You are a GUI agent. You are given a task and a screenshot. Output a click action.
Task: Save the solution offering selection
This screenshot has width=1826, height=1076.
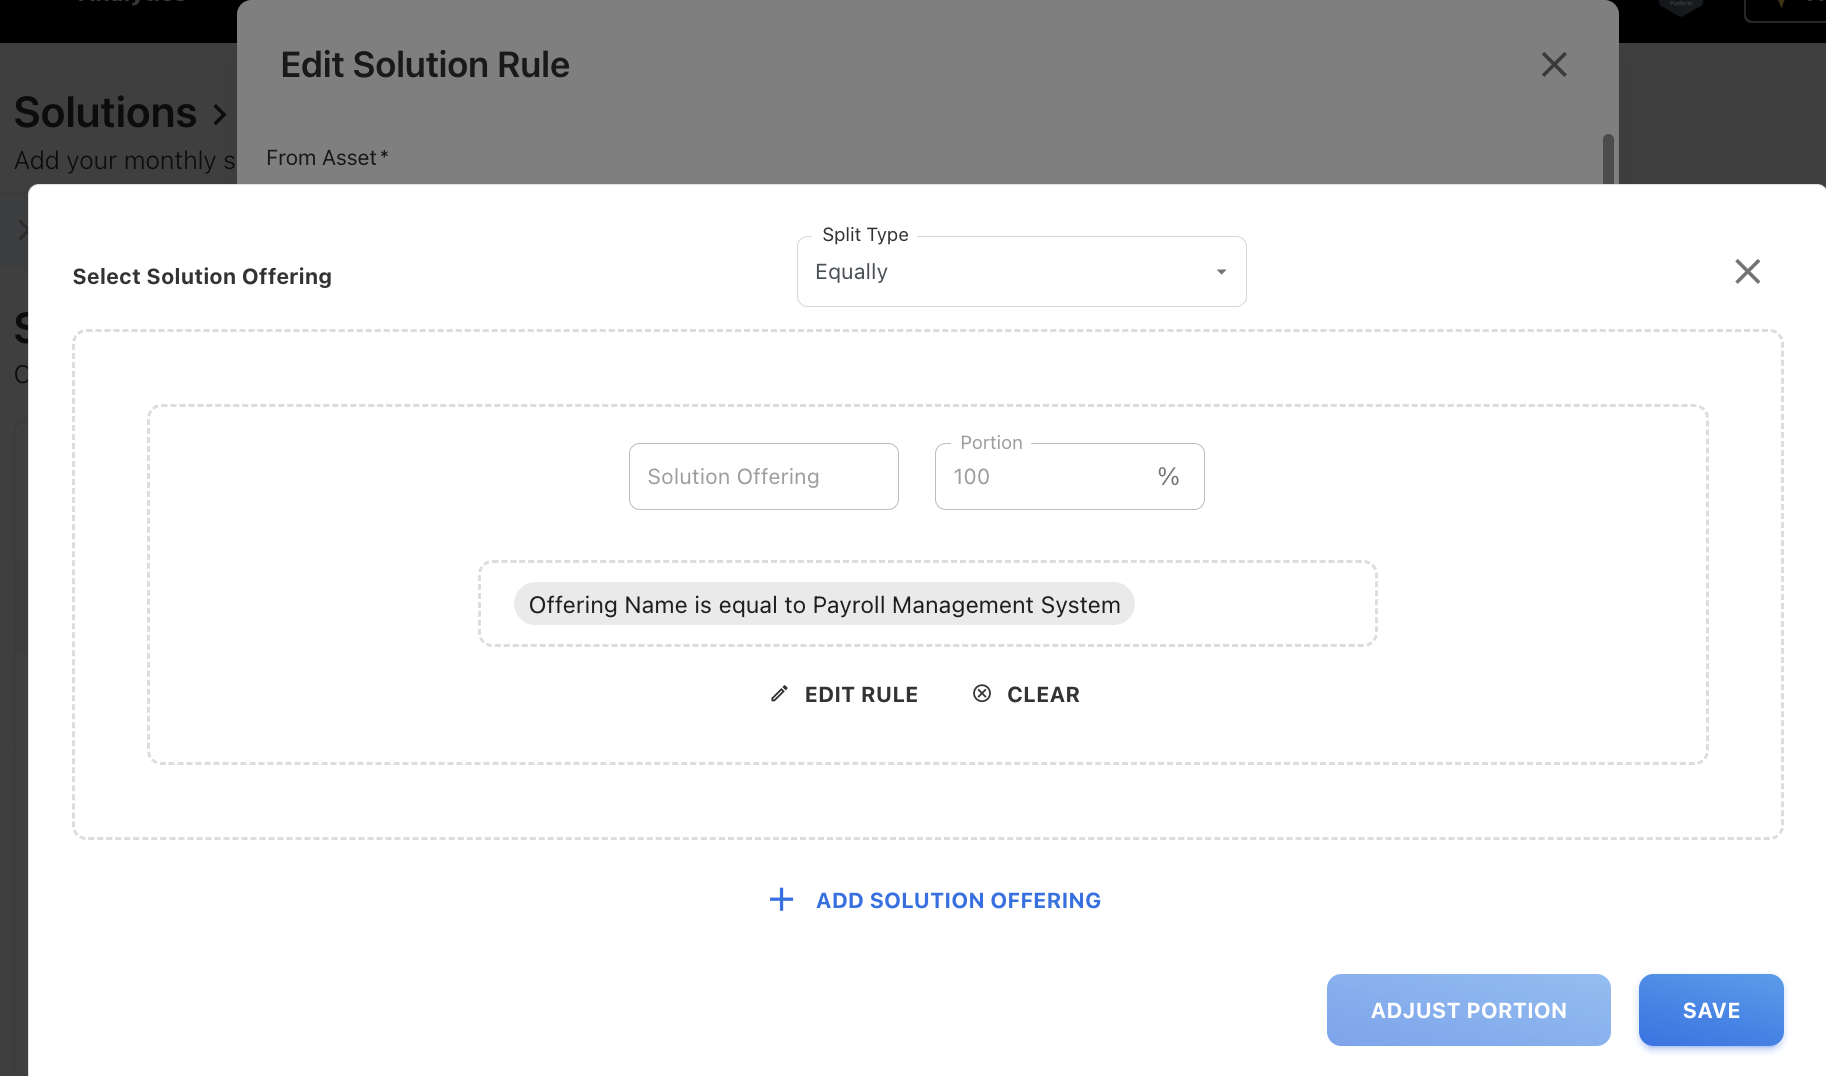click(1710, 1010)
